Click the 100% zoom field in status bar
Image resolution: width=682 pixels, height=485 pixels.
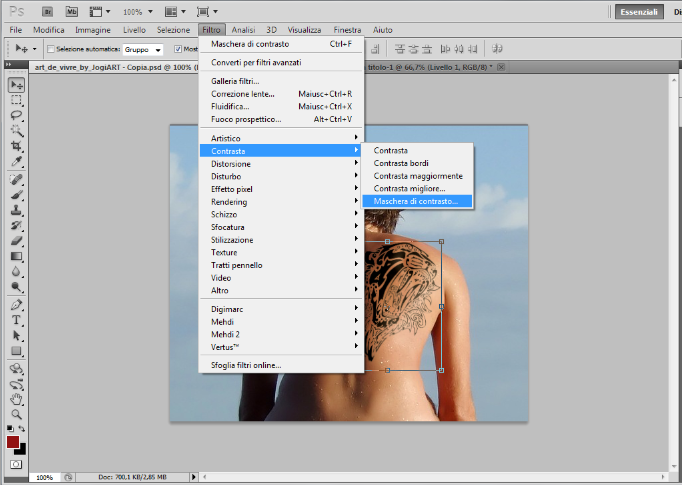[x=45, y=477]
